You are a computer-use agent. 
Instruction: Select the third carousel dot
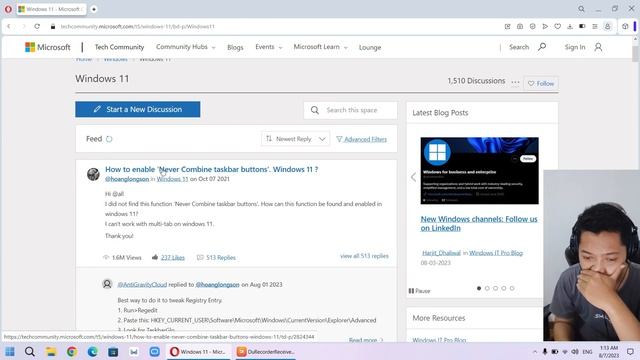tap(495, 288)
